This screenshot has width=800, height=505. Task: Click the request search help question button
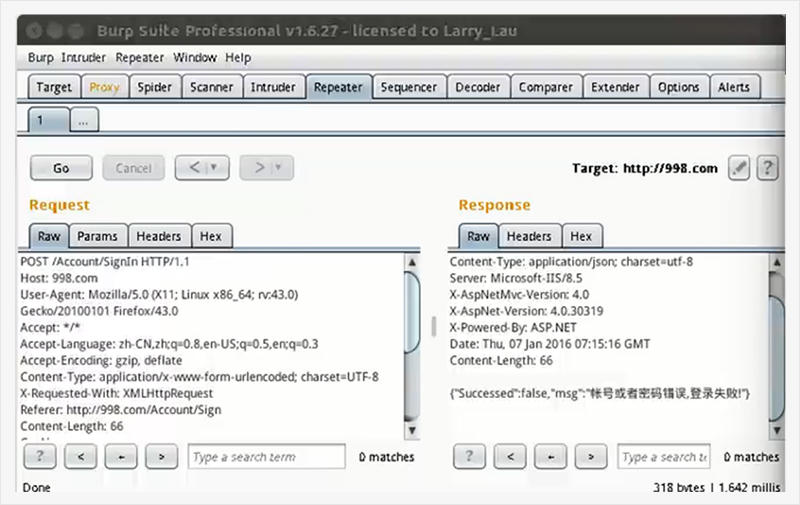40,456
